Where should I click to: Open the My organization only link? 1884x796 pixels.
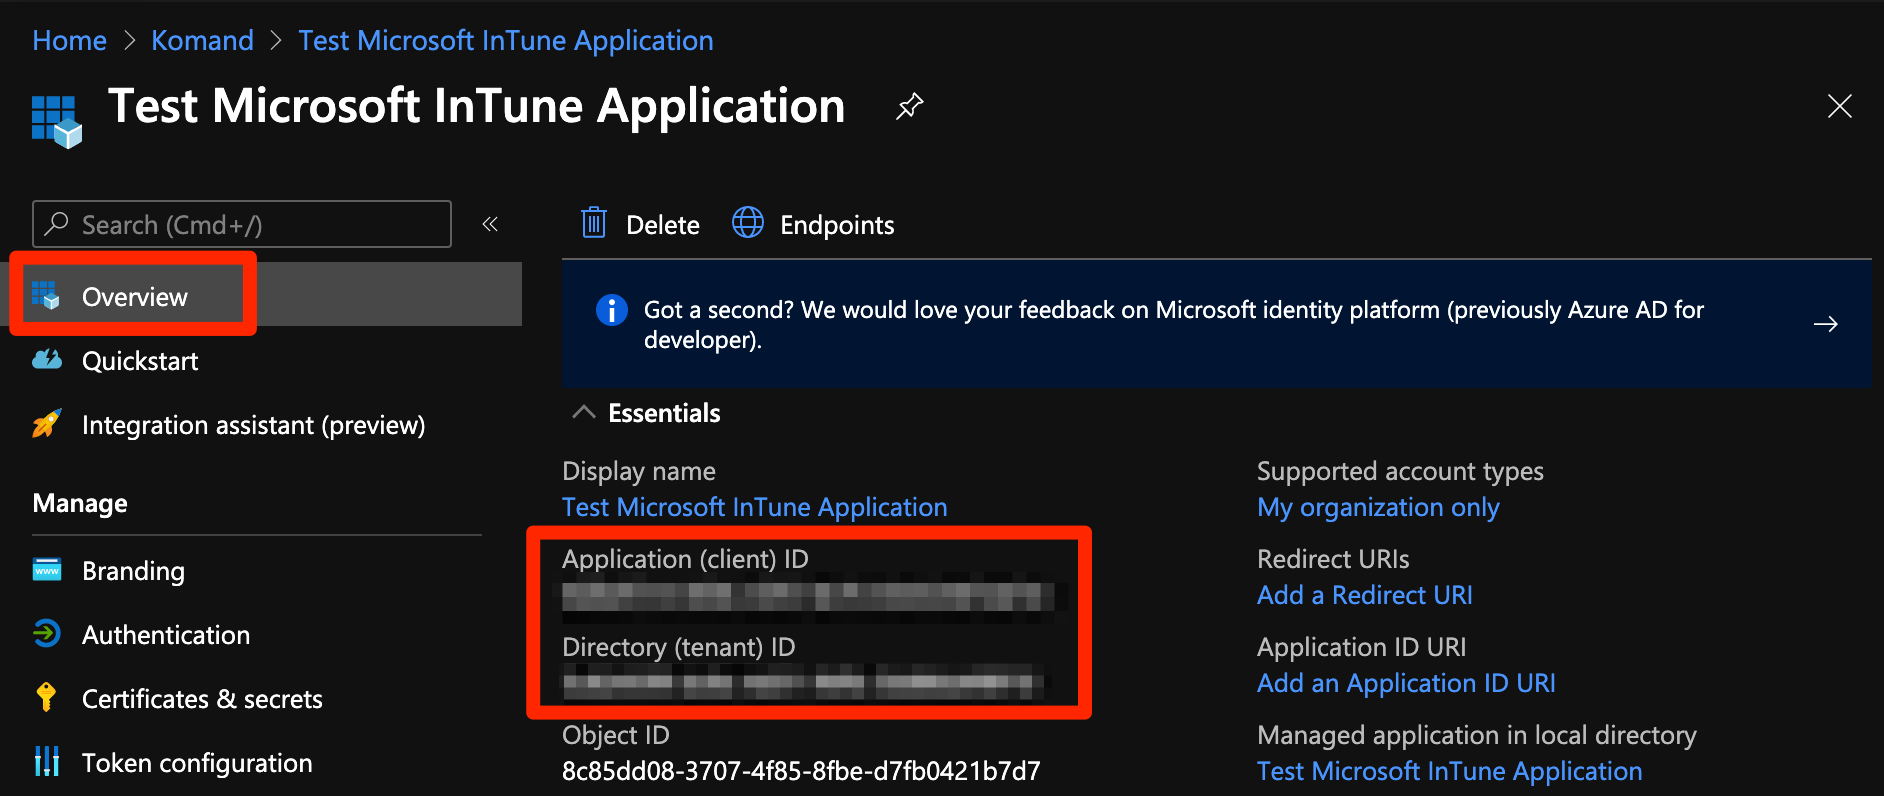click(x=1377, y=507)
